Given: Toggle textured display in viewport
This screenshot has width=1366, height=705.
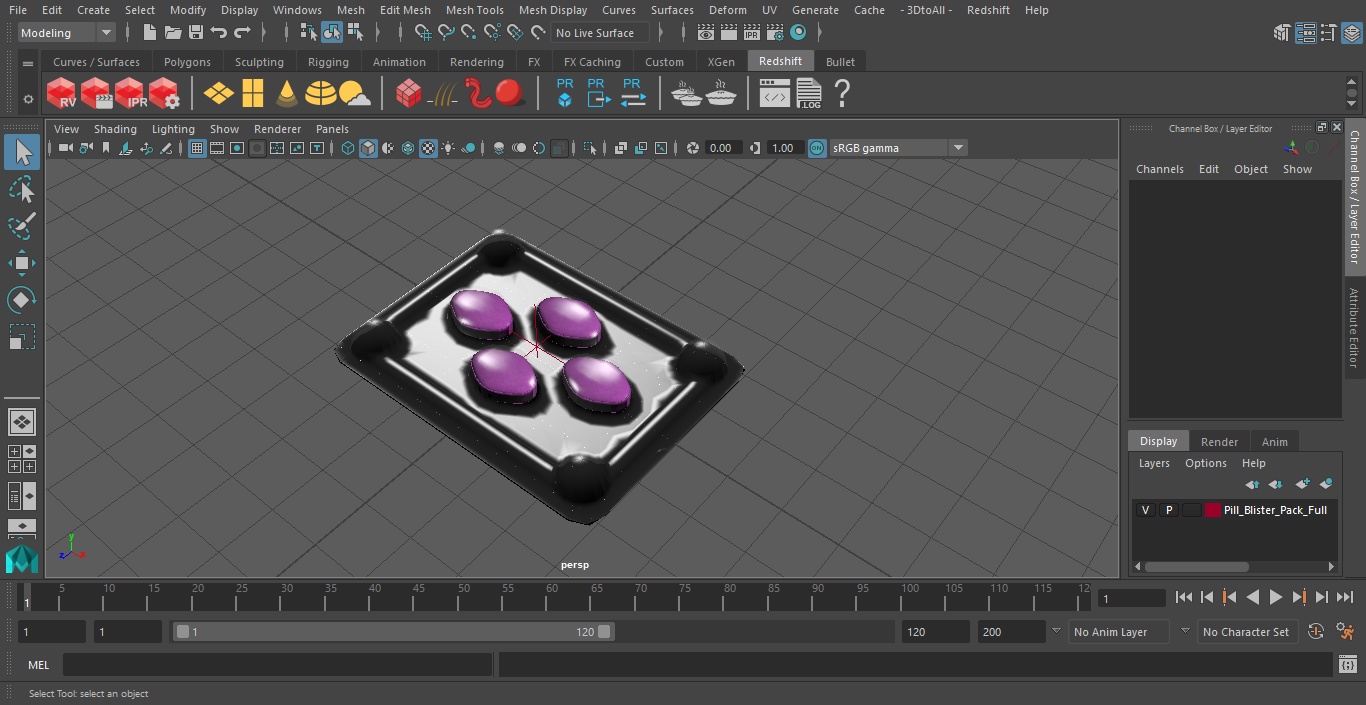Looking at the screenshot, I should pyautogui.click(x=428, y=148).
